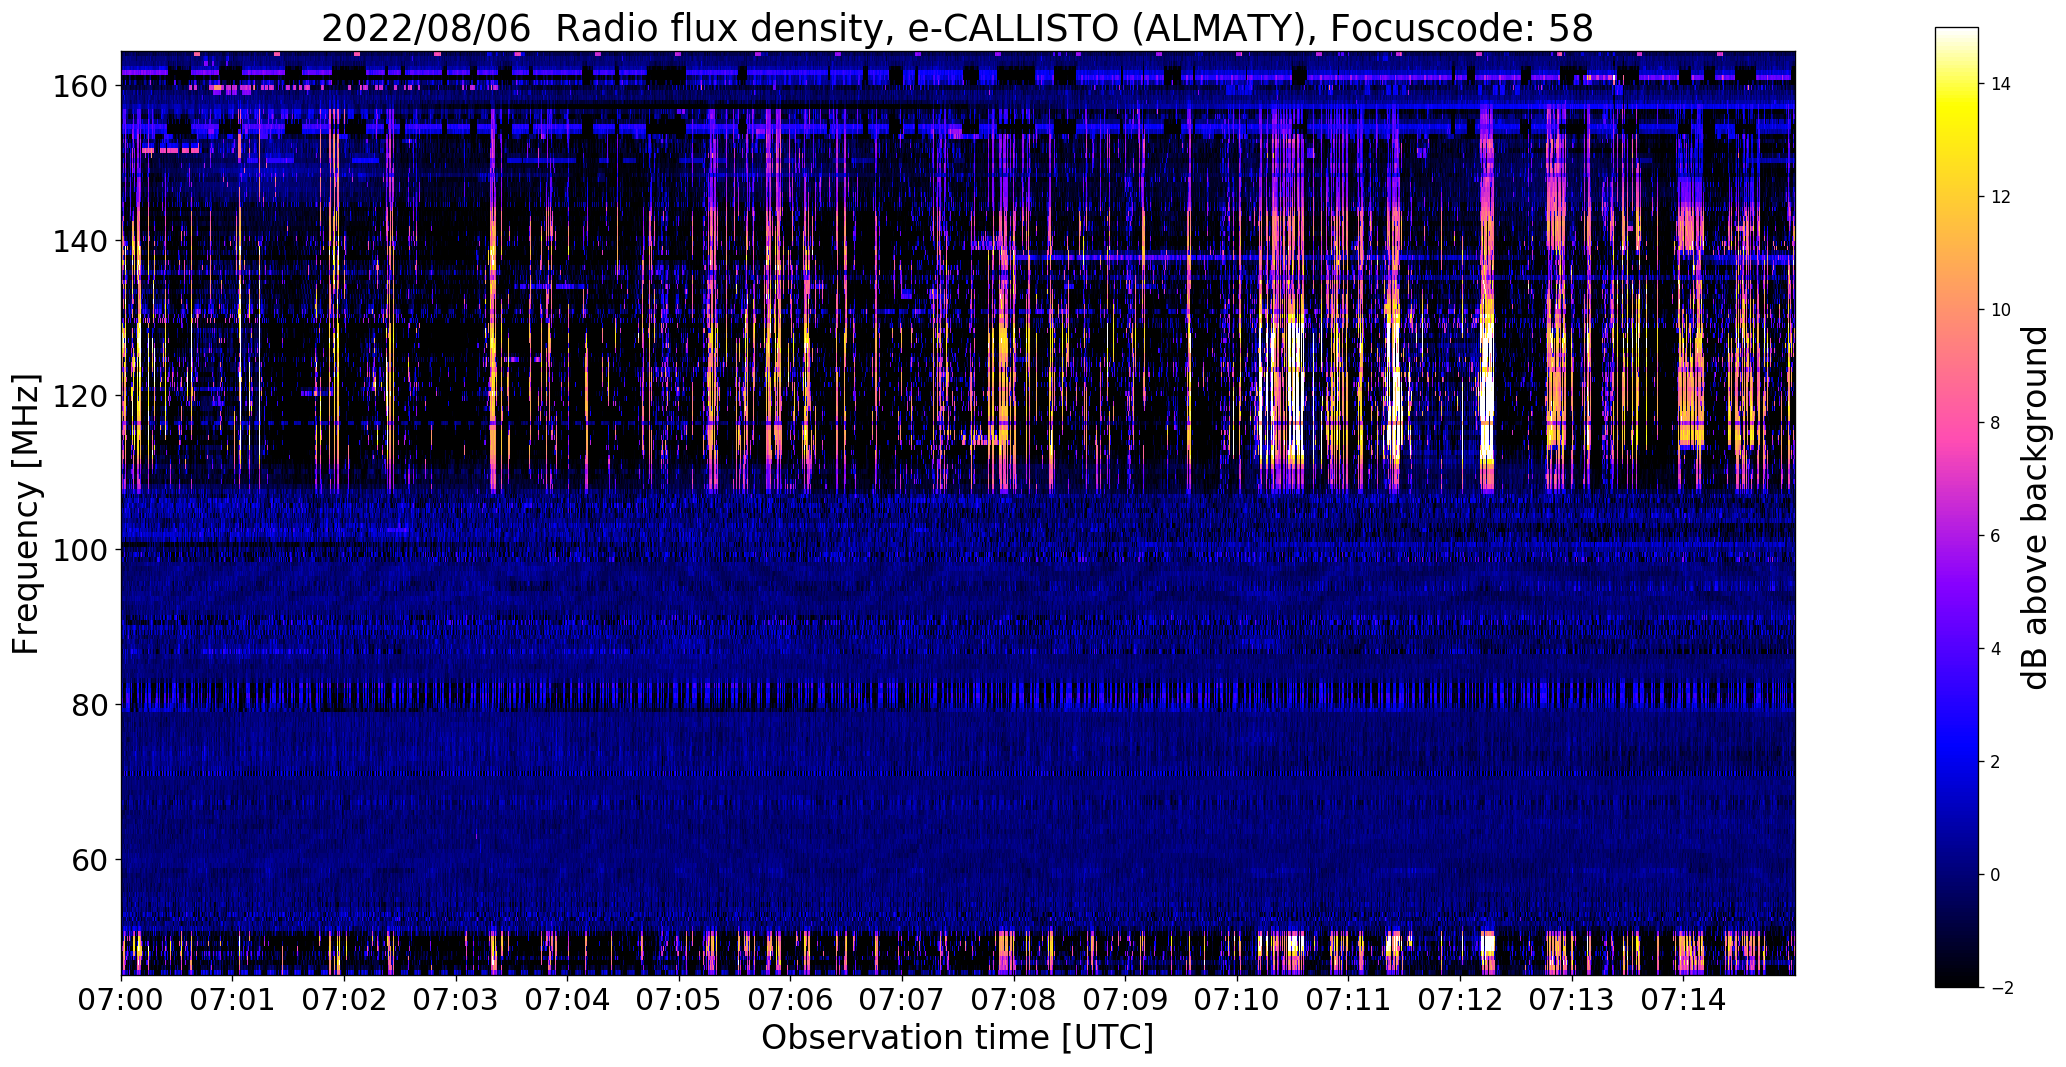The height and width of the screenshot is (1067, 2066).
Task: Click the 07:07 time tick label
Action: click(x=902, y=999)
